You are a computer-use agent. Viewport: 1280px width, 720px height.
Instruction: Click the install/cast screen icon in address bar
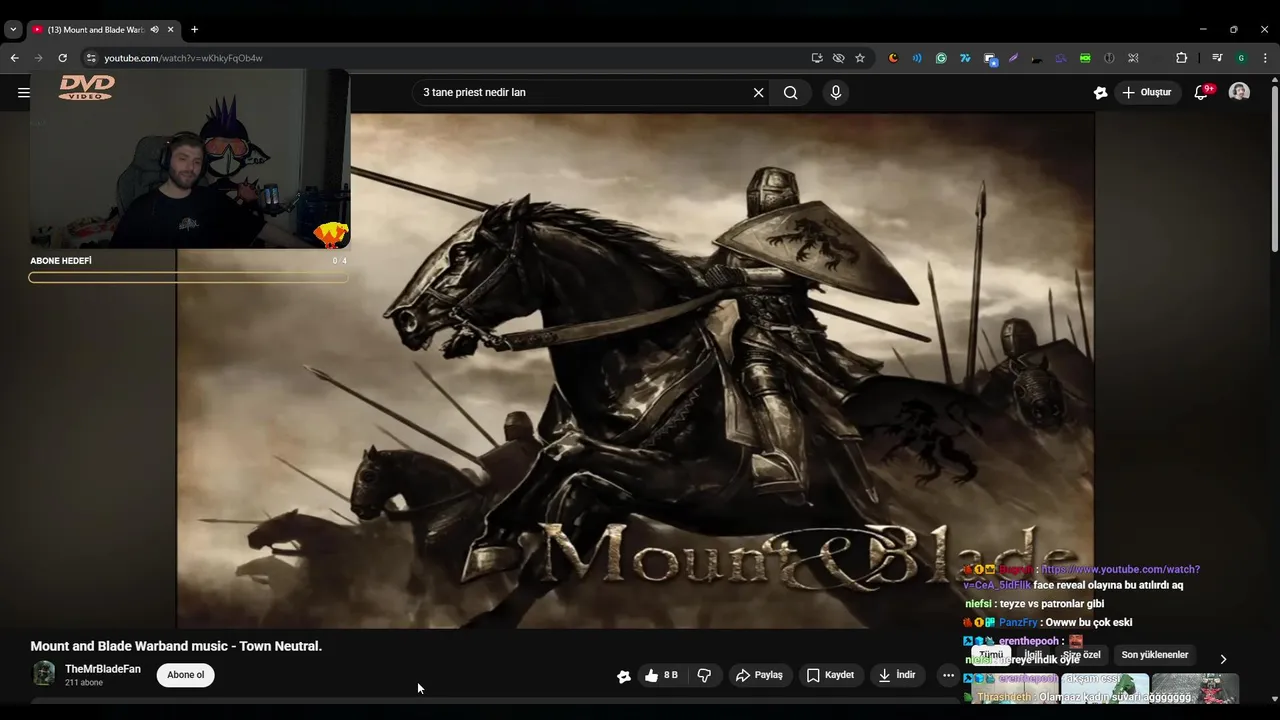pyautogui.click(x=817, y=58)
